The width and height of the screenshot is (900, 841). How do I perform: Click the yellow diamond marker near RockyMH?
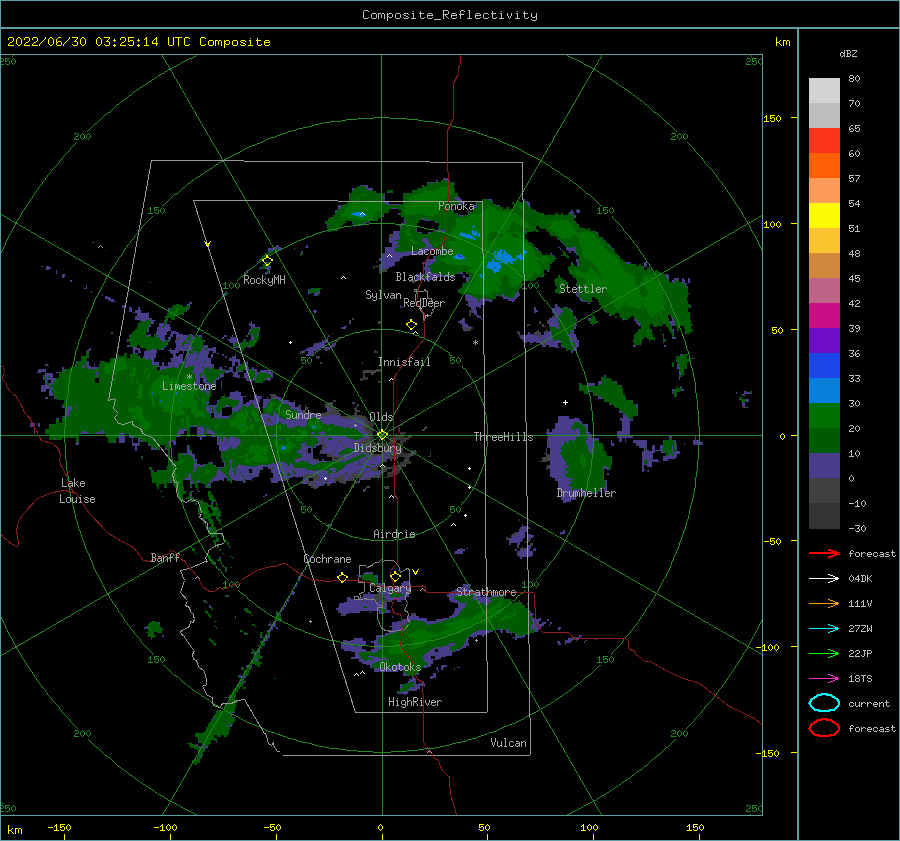point(267,261)
